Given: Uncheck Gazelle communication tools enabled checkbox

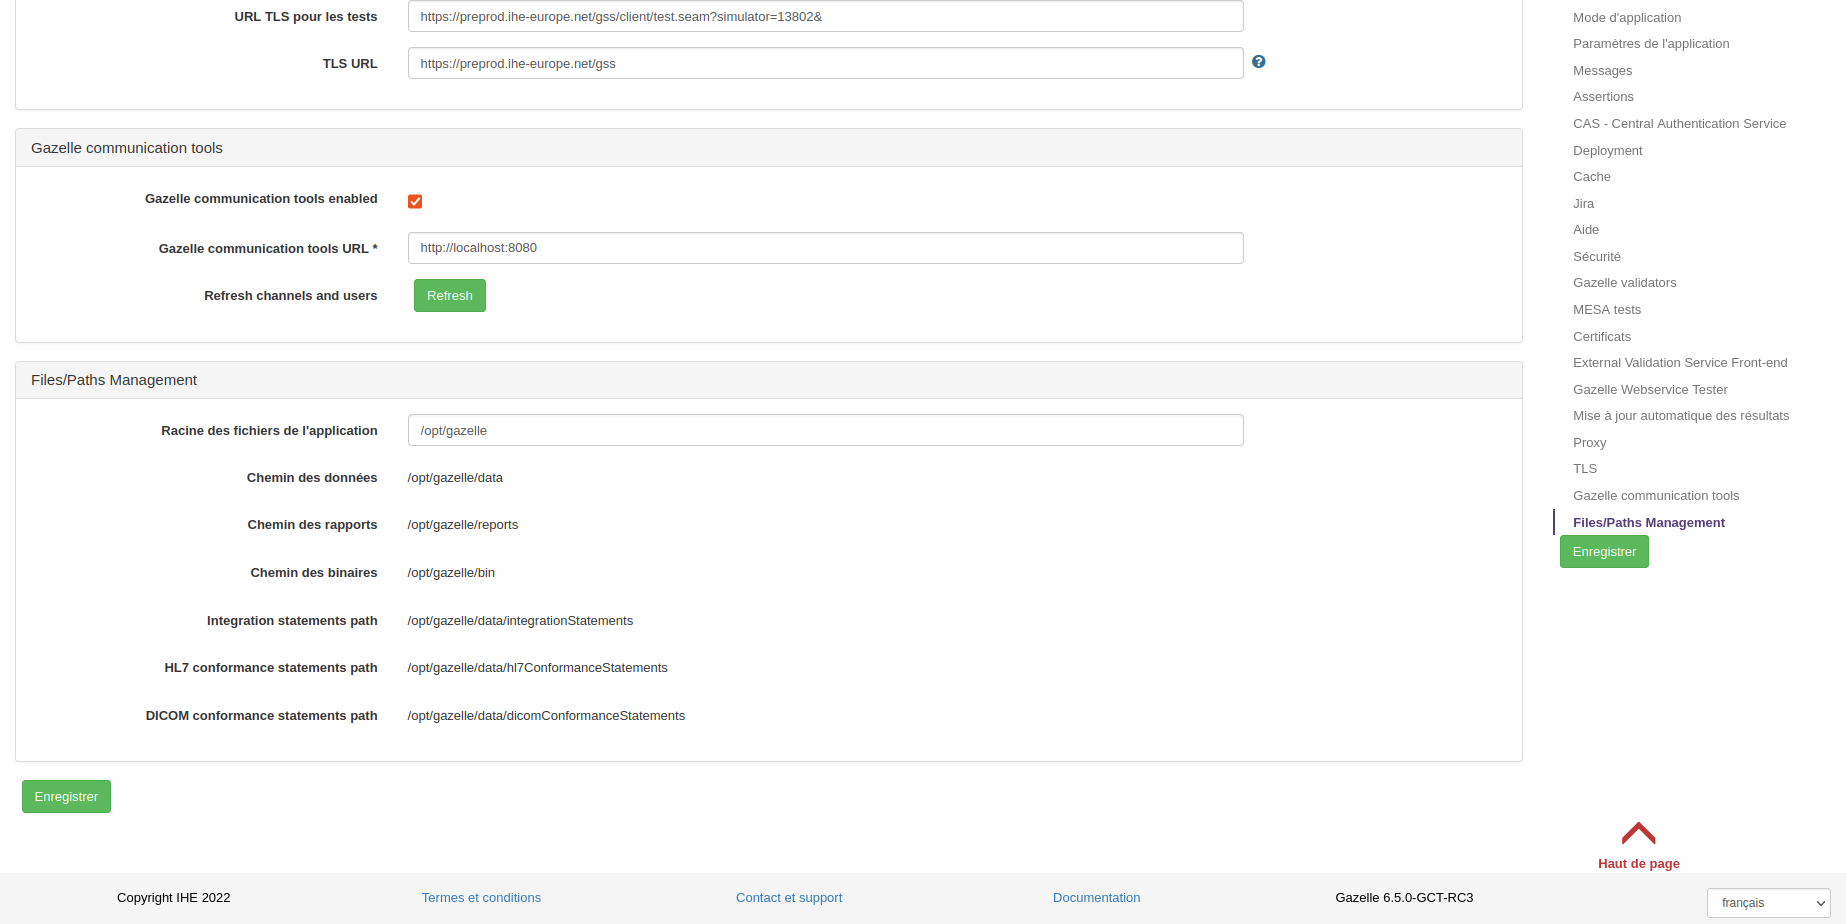Looking at the screenshot, I should [415, 201].
